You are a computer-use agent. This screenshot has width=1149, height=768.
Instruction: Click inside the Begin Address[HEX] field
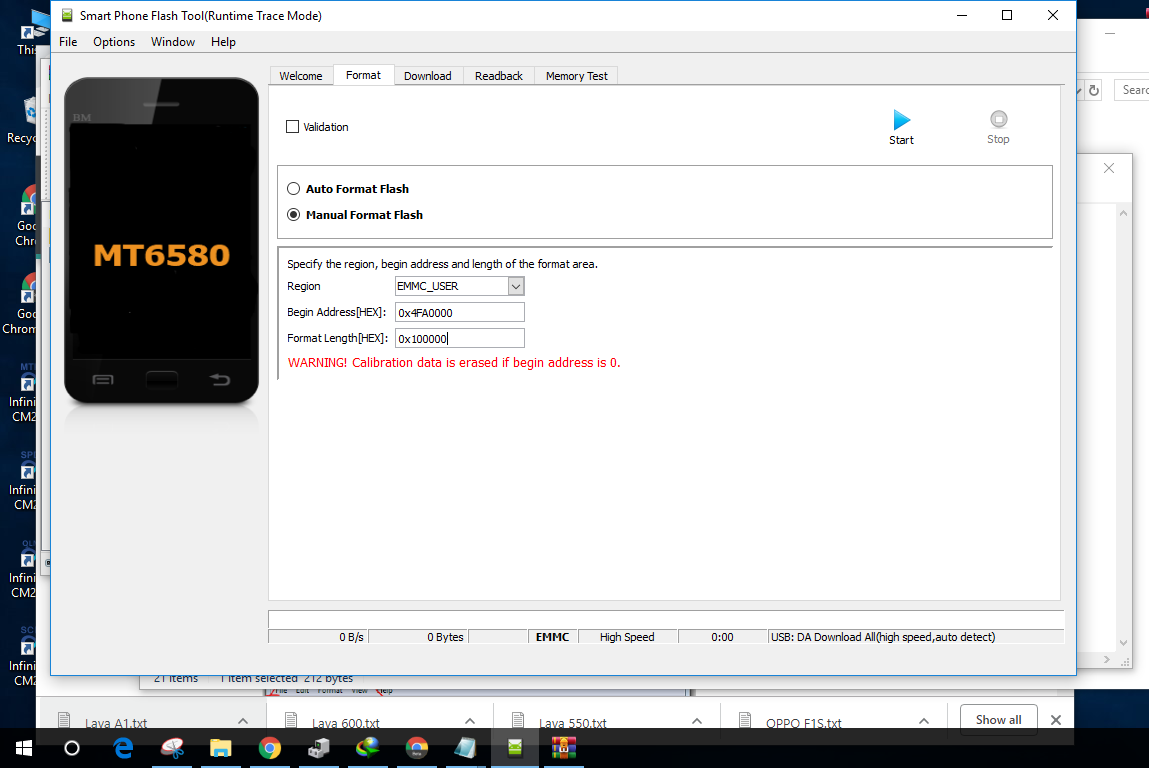click(x=458, y=312)
